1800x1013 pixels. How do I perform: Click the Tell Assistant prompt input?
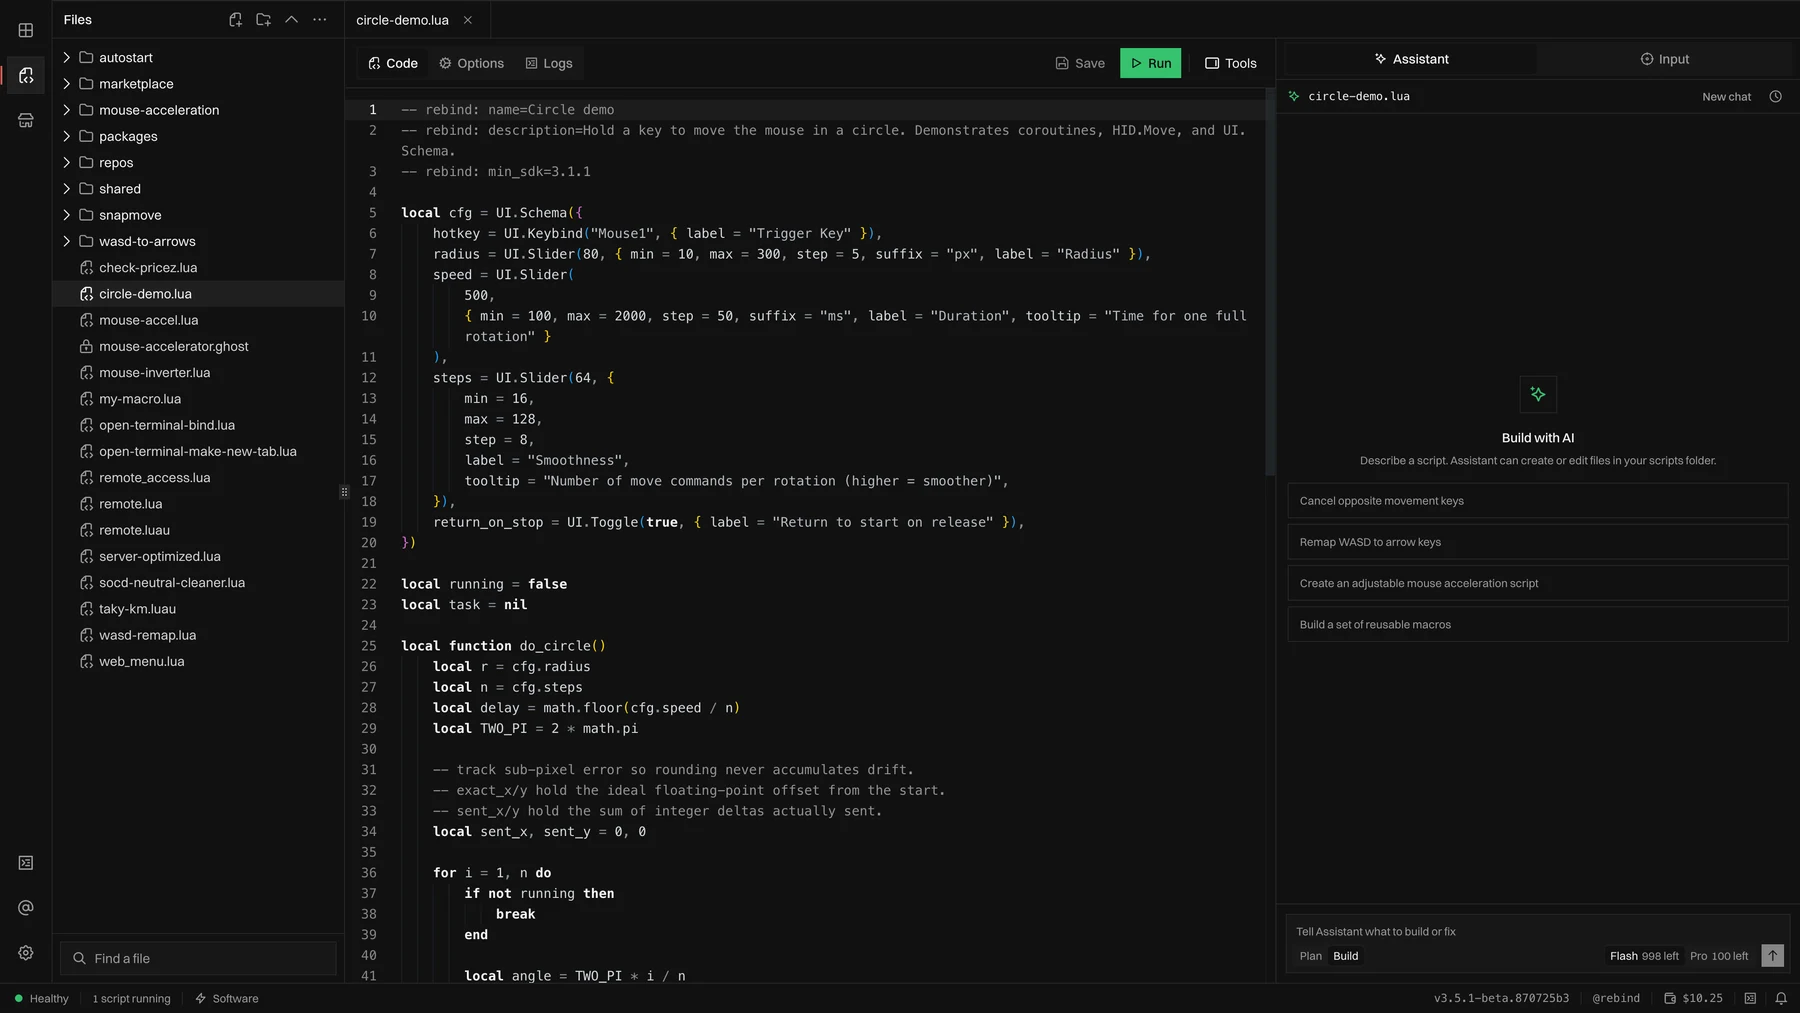click(1537, 931)
